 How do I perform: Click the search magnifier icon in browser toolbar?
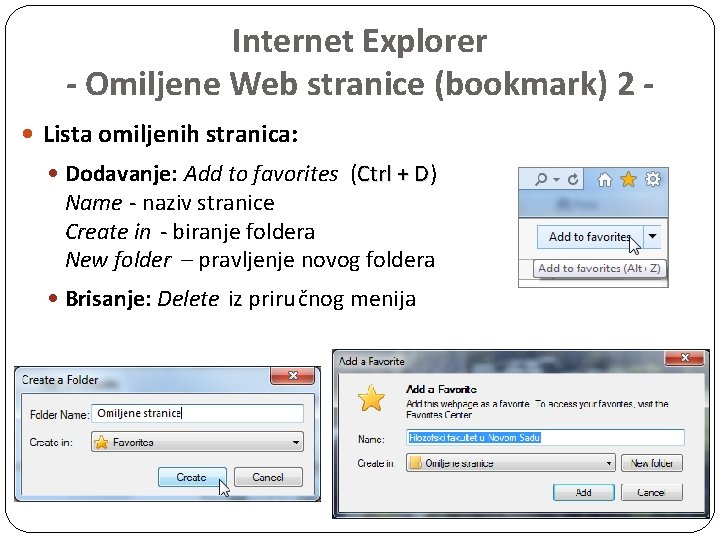(x=541, y=179)
